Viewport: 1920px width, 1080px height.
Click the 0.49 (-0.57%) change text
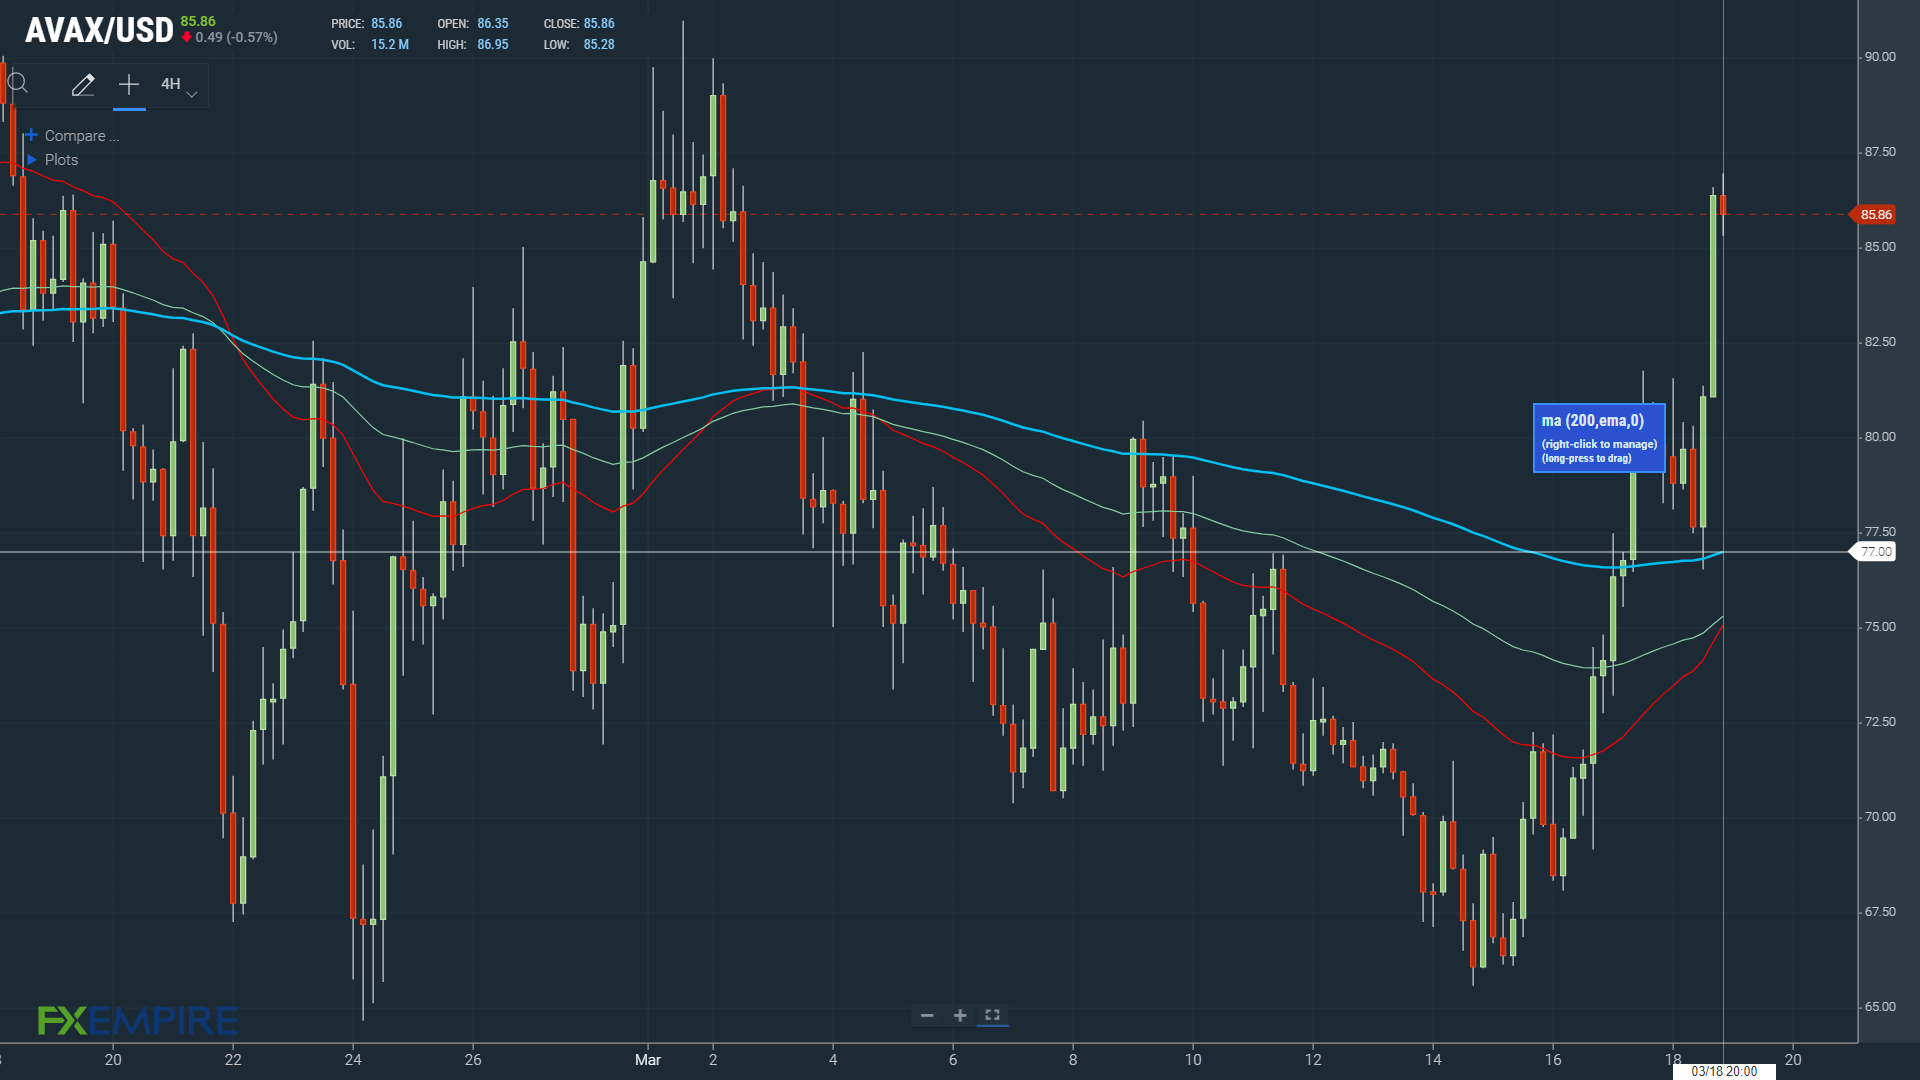pyautogui.click(x=237, y=38)
